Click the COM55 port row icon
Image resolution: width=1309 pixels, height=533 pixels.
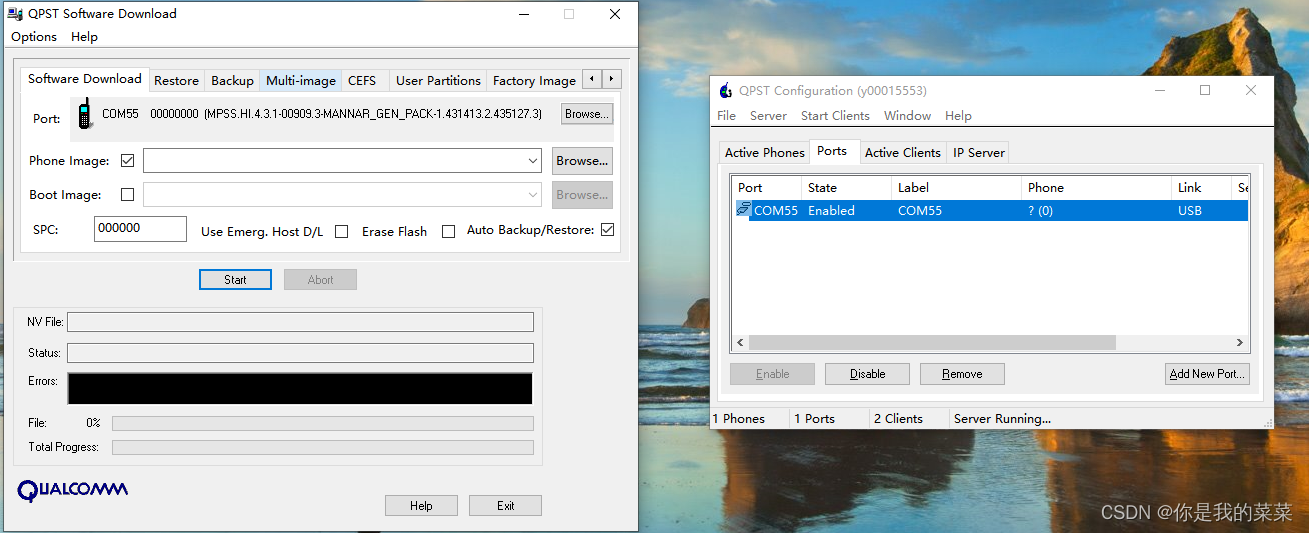tap(743, 209)
